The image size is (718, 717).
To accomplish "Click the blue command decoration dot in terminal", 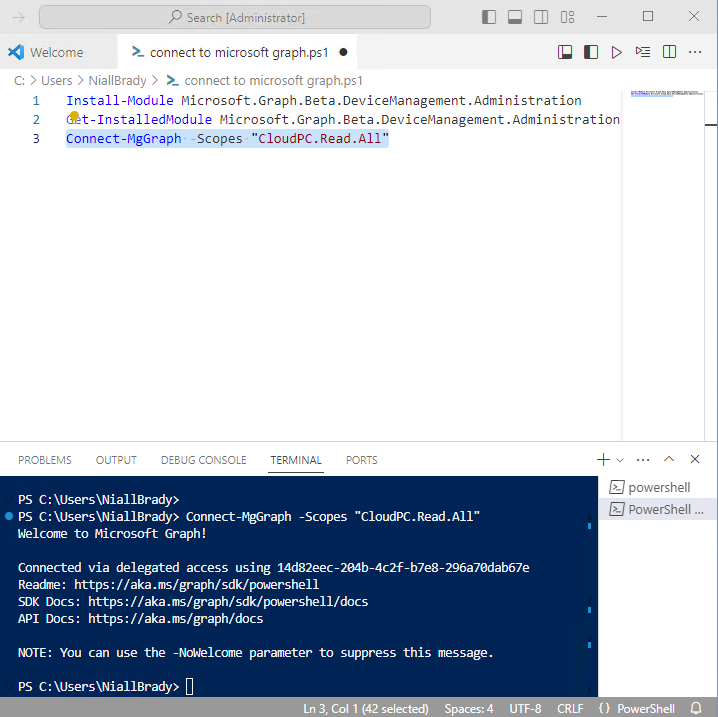I will tap(9, 516).
